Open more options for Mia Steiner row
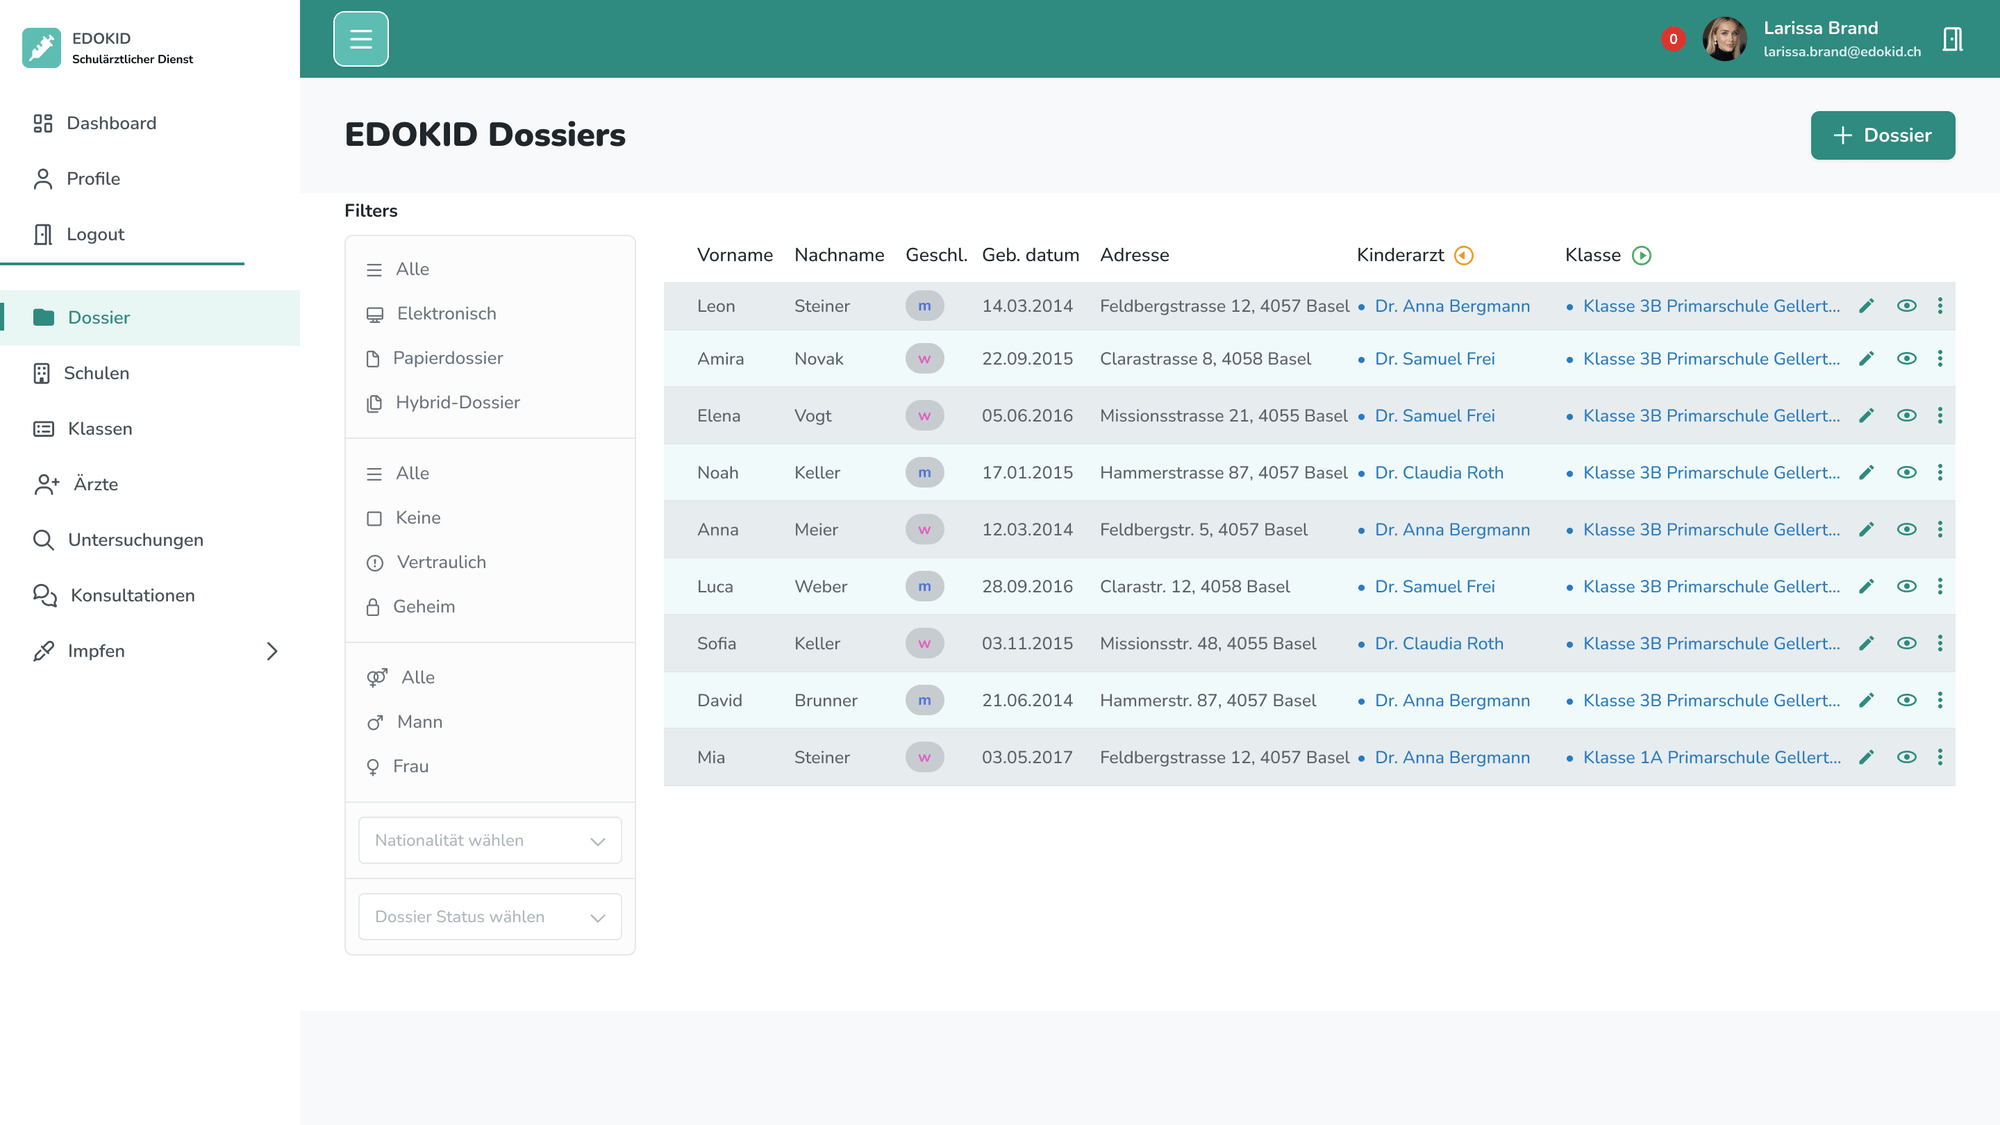 (x=1940, y=758)
